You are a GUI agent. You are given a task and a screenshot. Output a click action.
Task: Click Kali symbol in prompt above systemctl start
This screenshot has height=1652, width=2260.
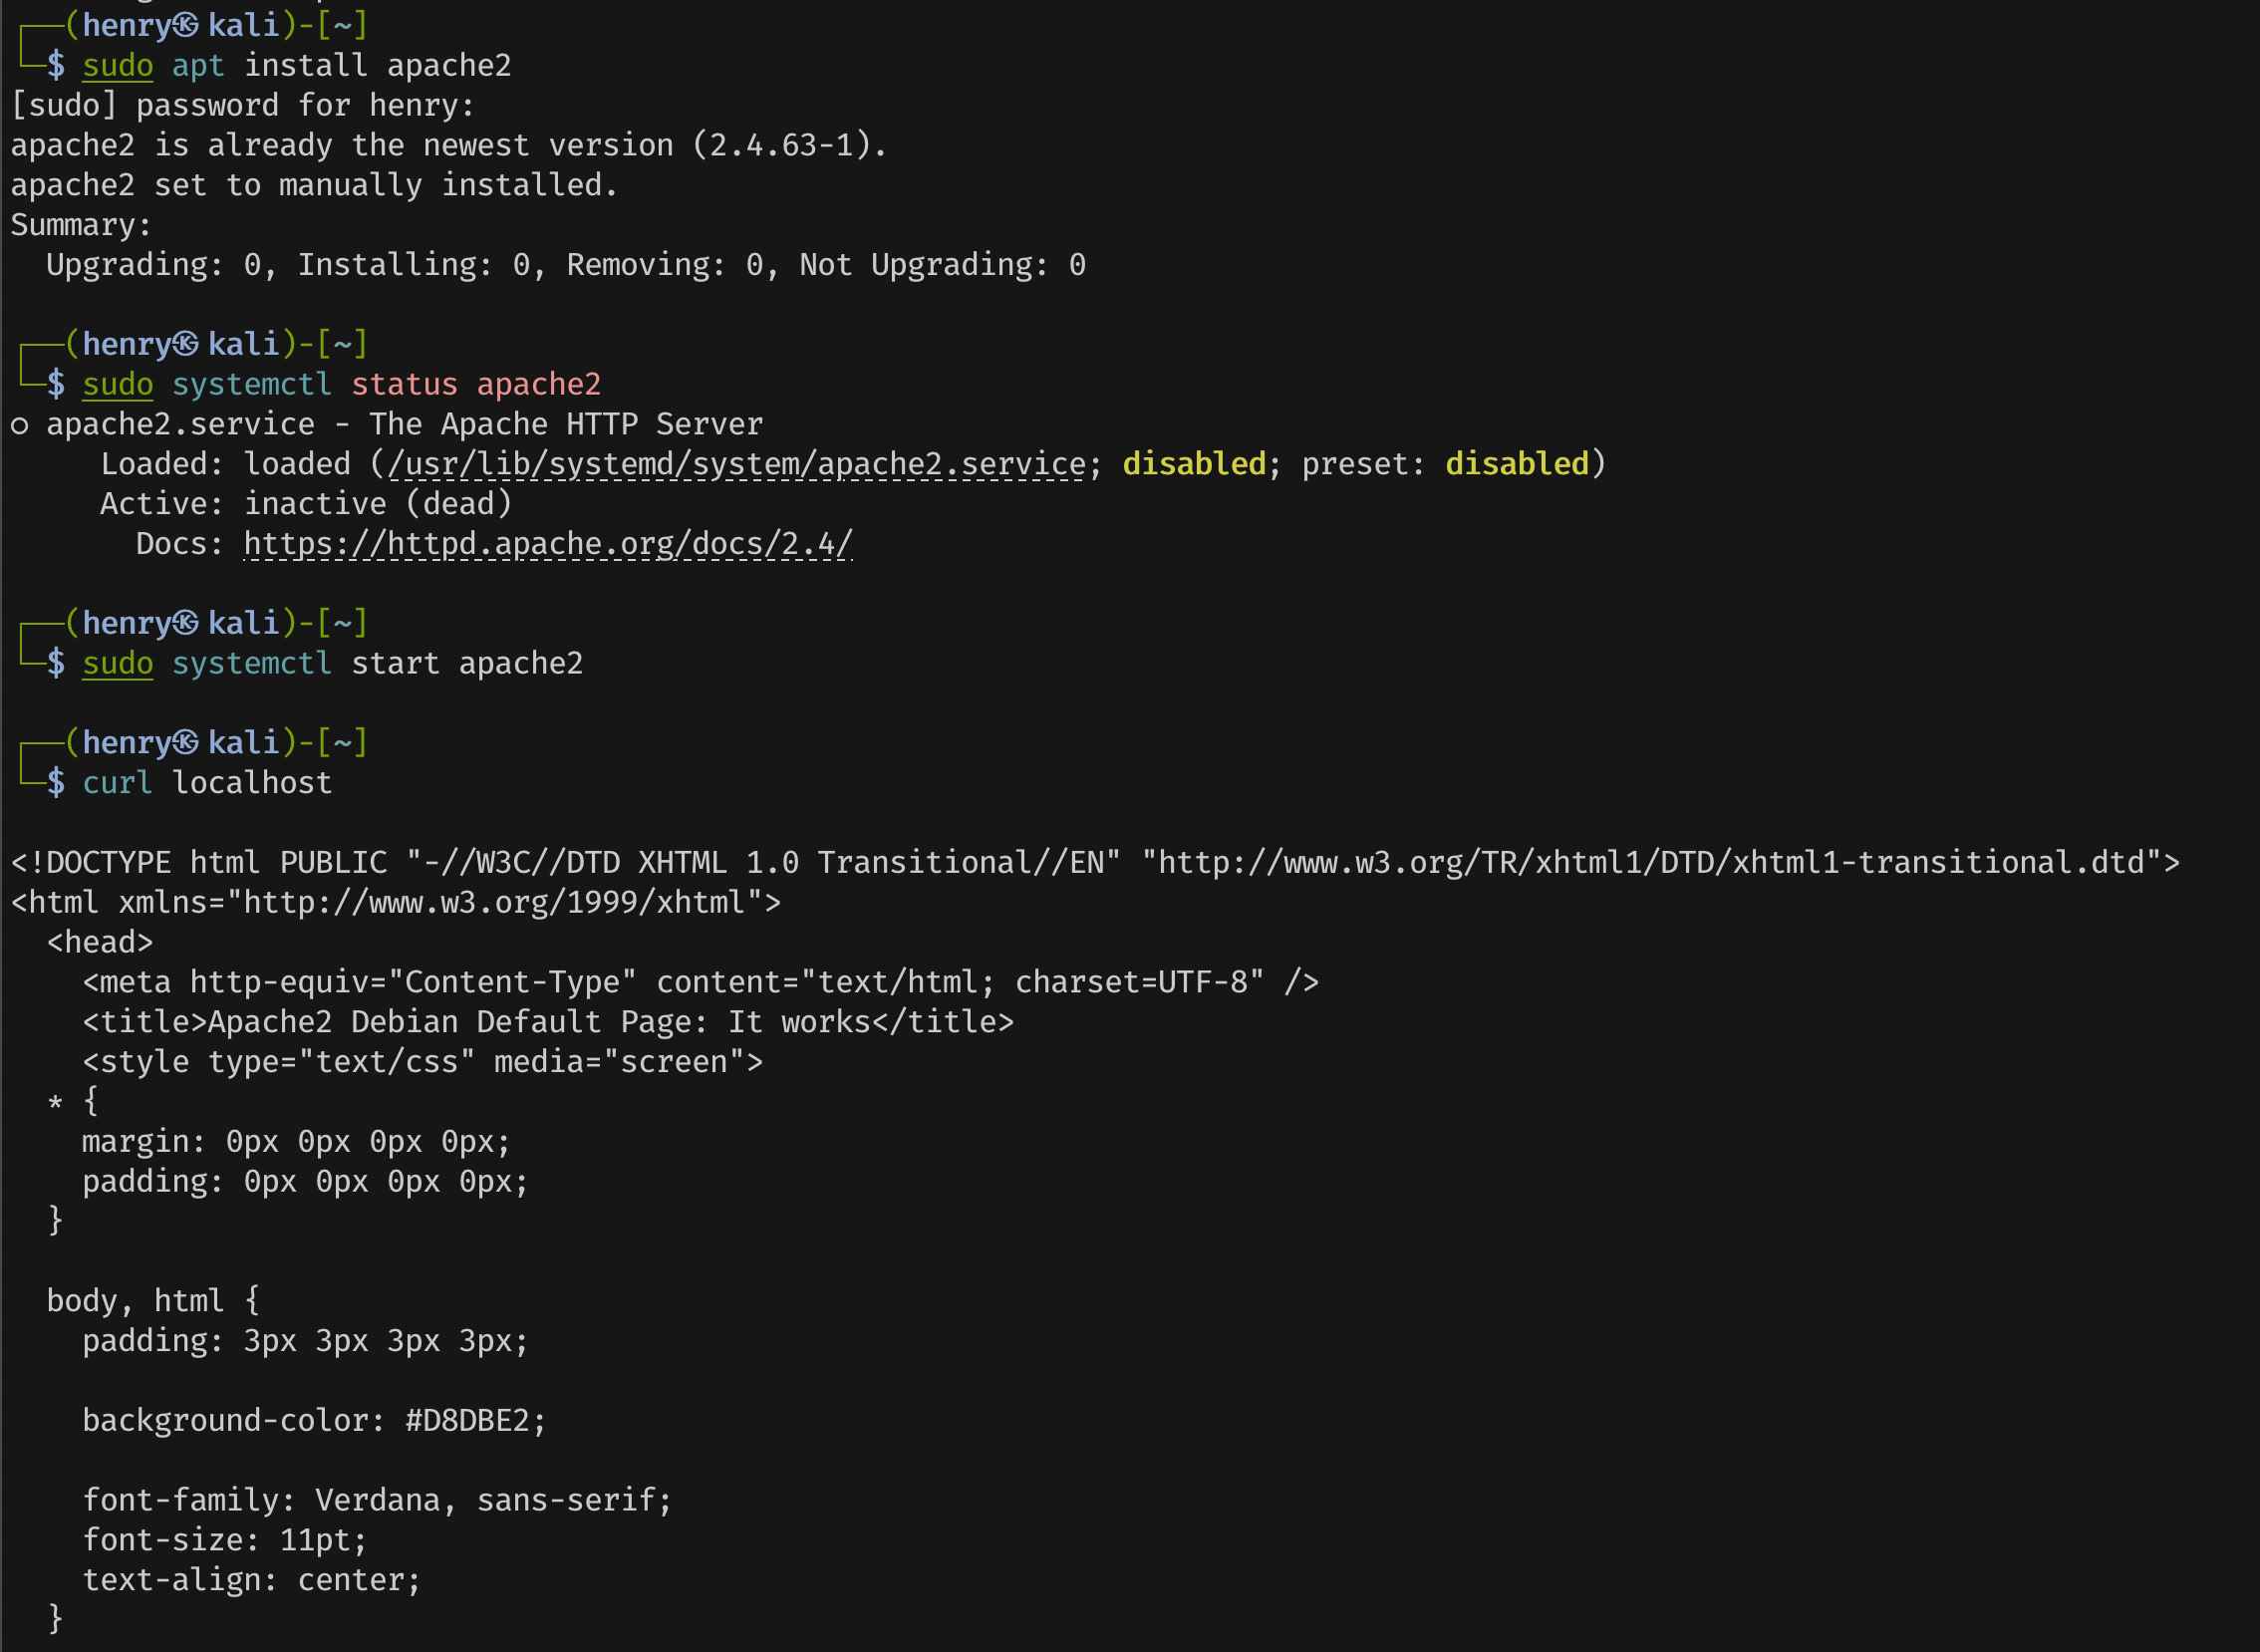click(x=185, y=623)
